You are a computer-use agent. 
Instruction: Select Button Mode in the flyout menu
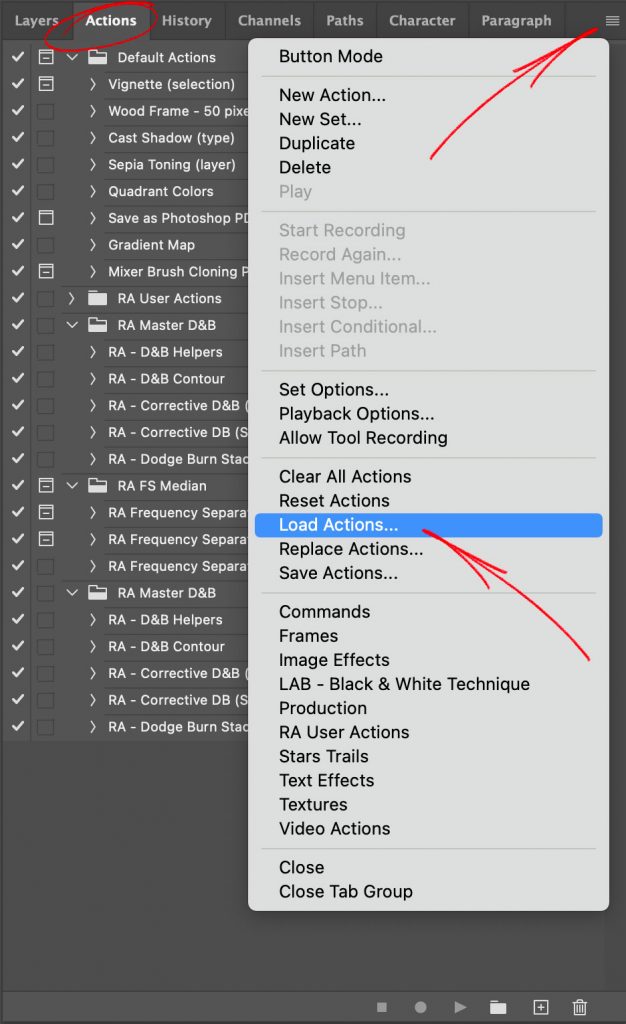pyautogui.click(x=330, y=57)
